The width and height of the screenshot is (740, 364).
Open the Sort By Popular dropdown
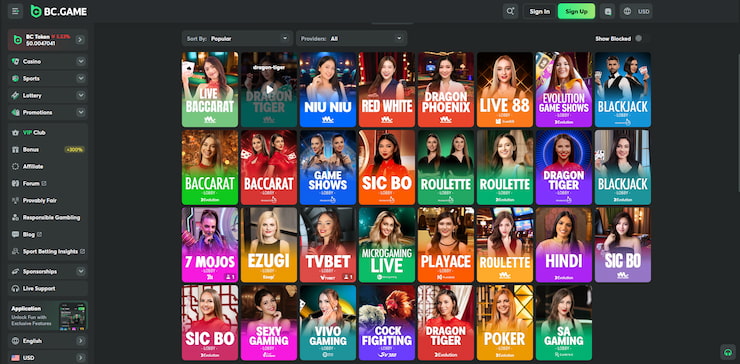(x=237, y=39)
